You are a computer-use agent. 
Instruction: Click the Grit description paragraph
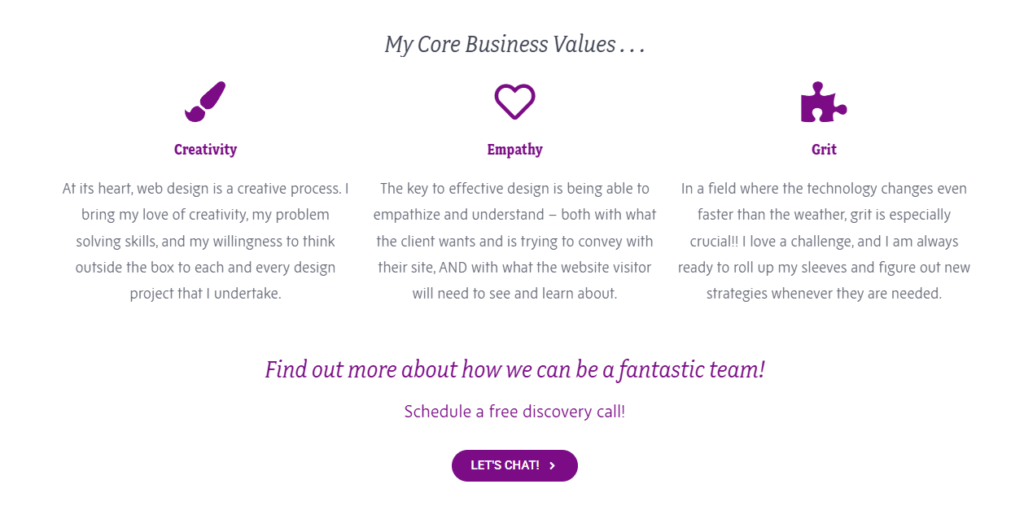tap(824, 242)
